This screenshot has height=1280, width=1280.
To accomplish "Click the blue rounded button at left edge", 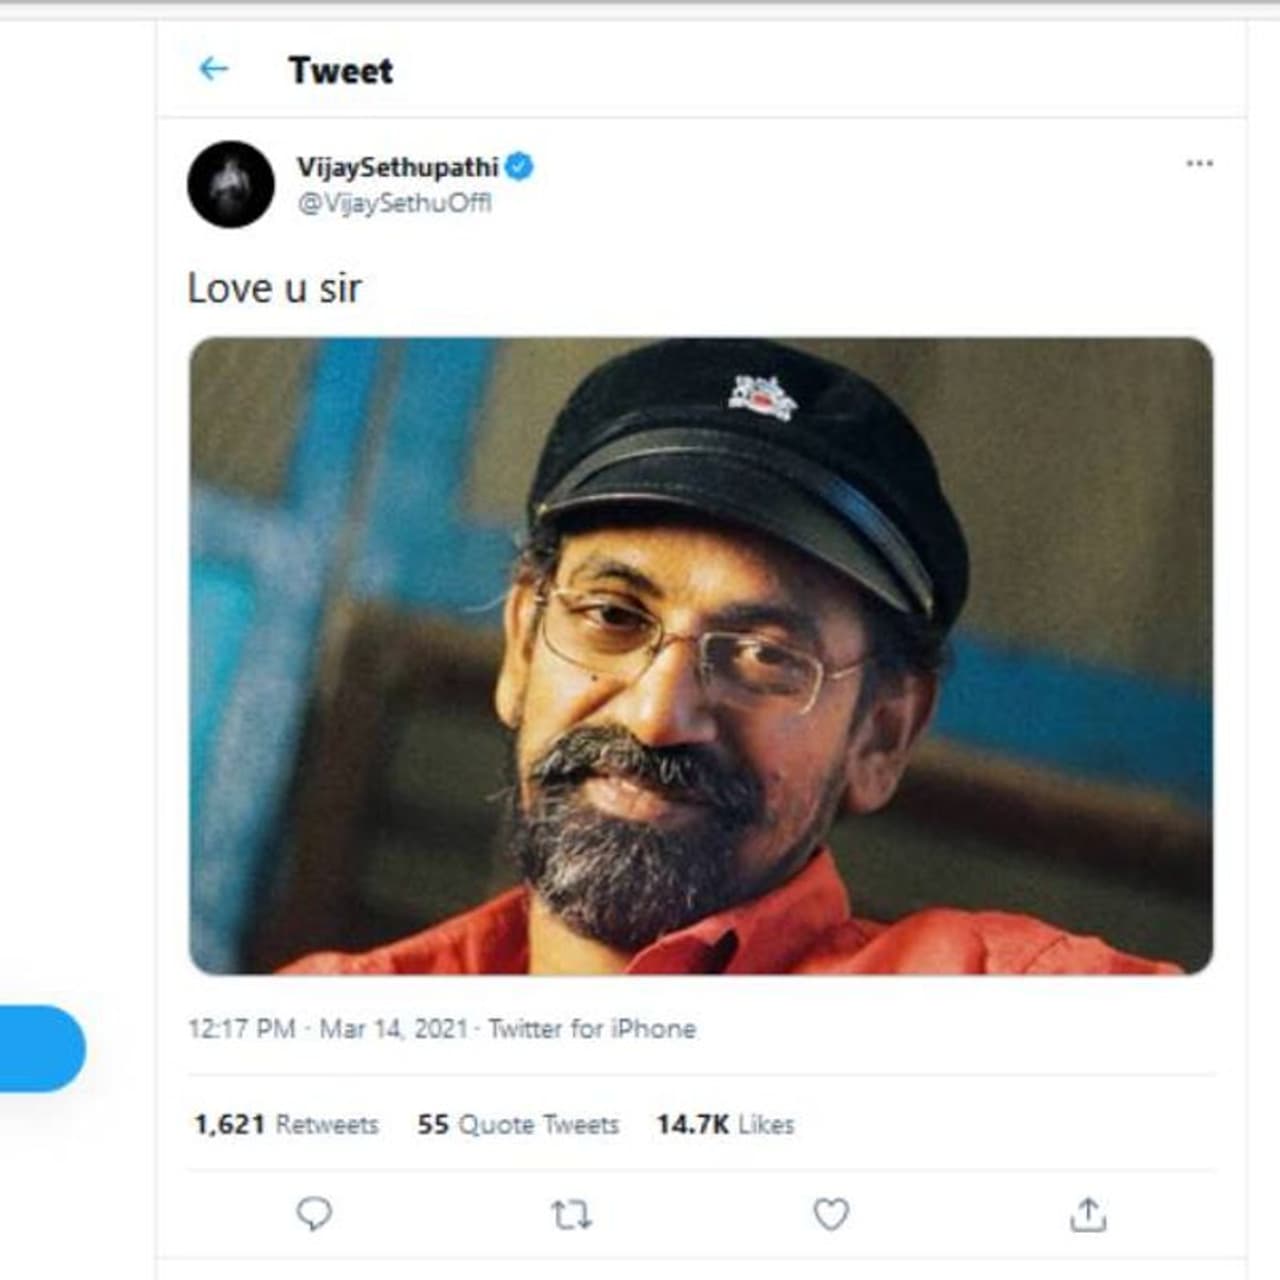I will click(37, 1049).
